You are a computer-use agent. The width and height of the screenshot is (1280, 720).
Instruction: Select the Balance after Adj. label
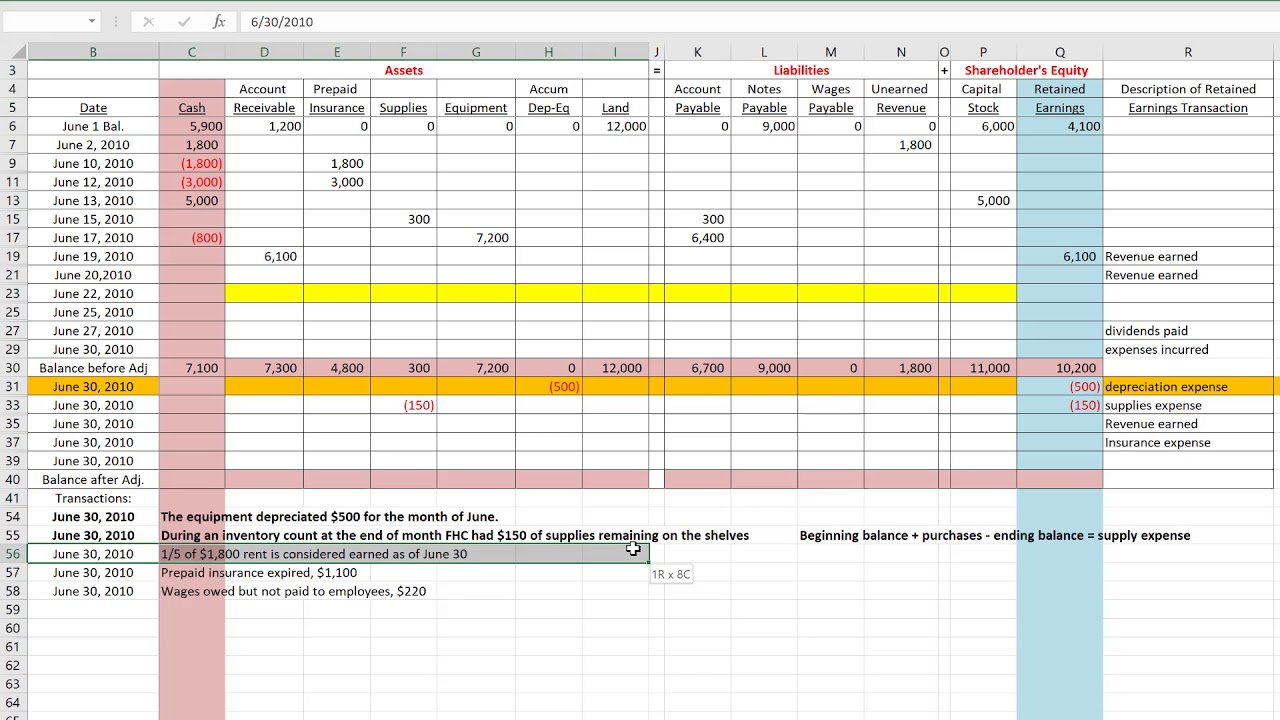pyautogui.click(x=93, y=480)
